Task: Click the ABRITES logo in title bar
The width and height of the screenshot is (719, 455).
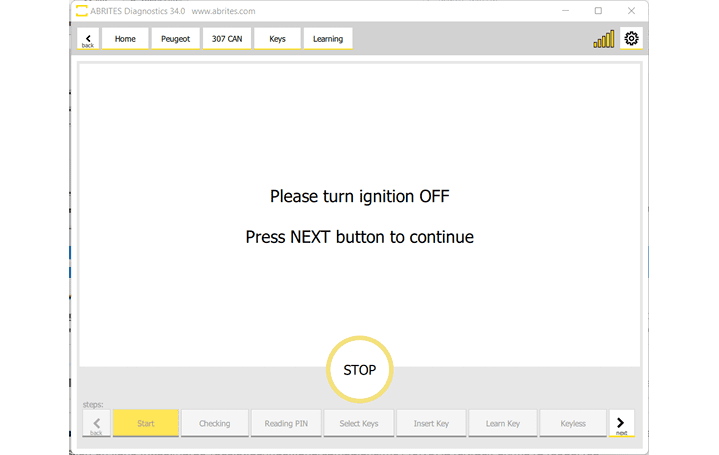Action: pos(82,11)
